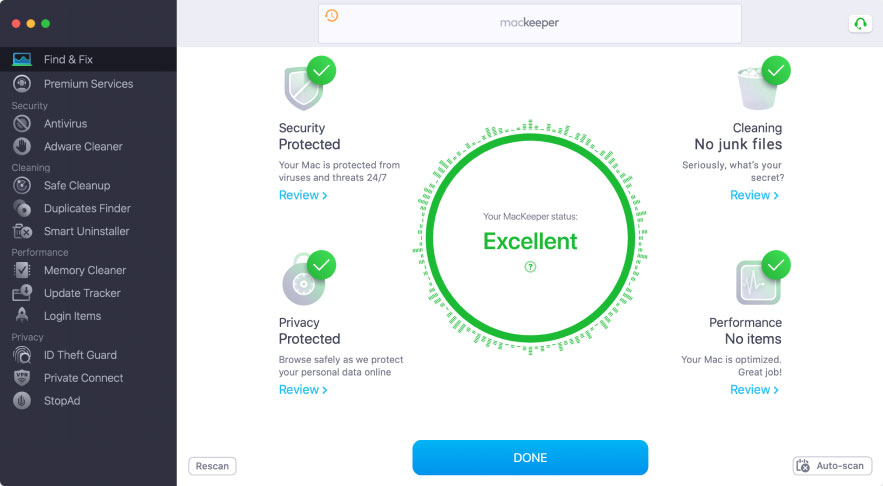Click the blue DONE button
This screenshot has width=883, height=486.
point(530,457)
